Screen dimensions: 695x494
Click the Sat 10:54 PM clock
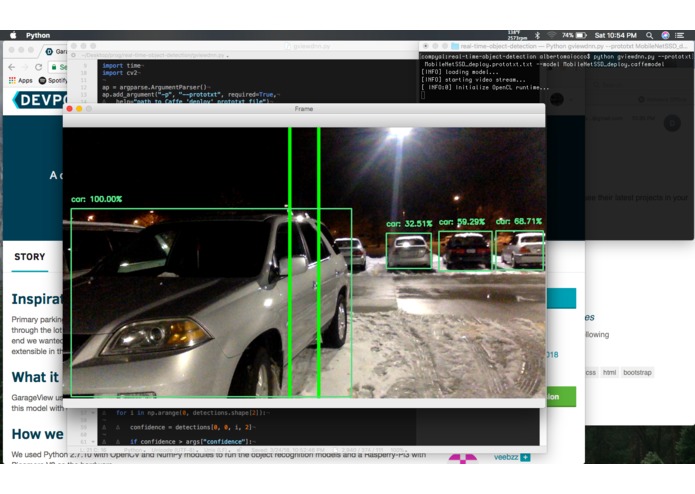tap(615, 35)
